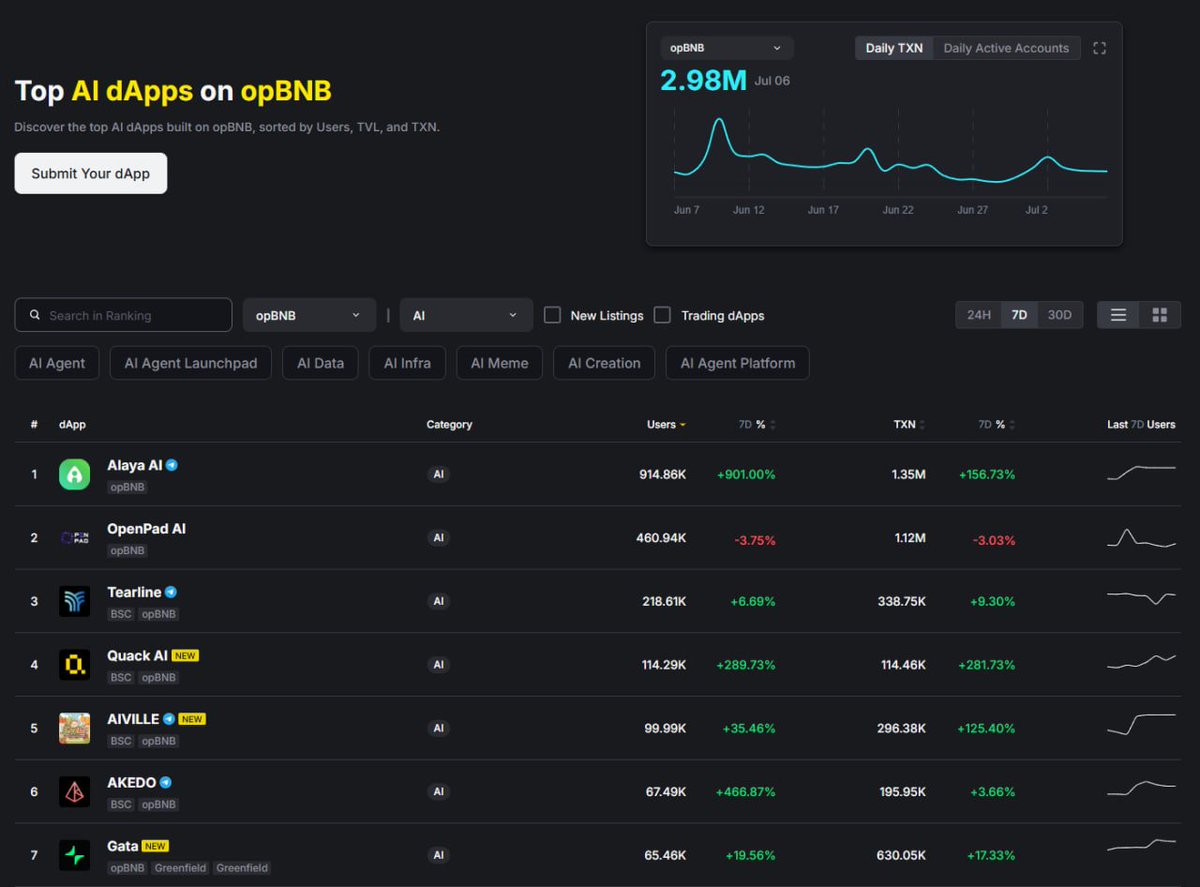Click the Telegram badge next to AKEDO
Image resolution: width=1200 pixels, height=887 pixels.
pyautogui.click(x=166, y=783)
